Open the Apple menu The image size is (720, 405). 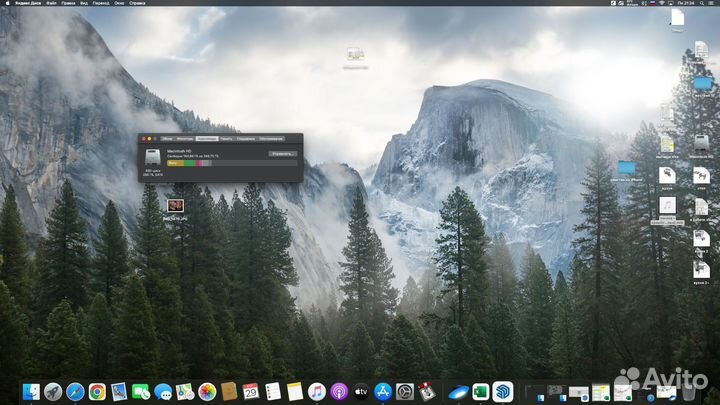coord(7,3)
